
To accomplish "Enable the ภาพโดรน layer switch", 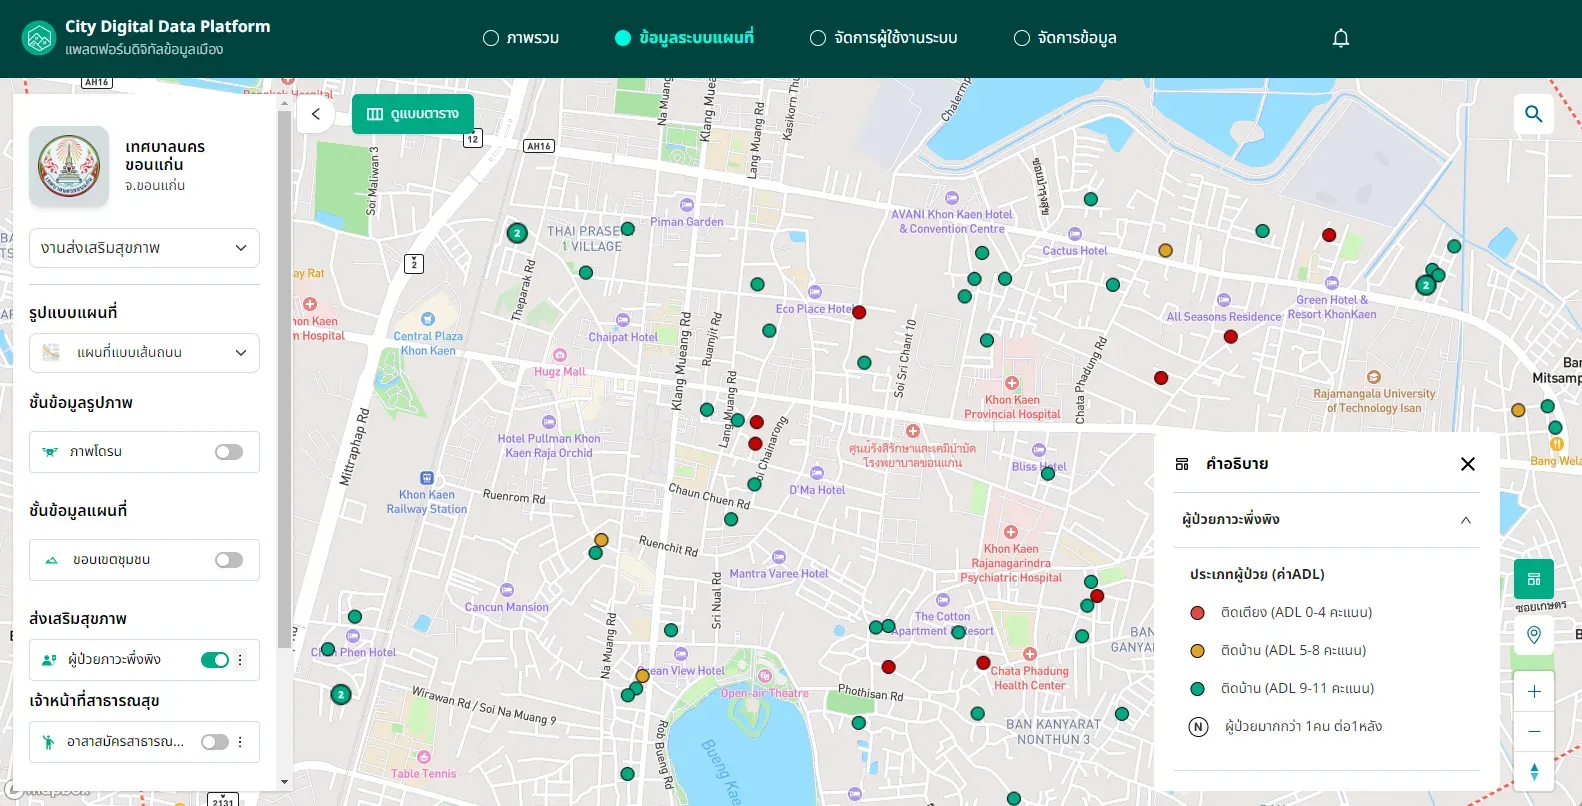I will point(229,452).
